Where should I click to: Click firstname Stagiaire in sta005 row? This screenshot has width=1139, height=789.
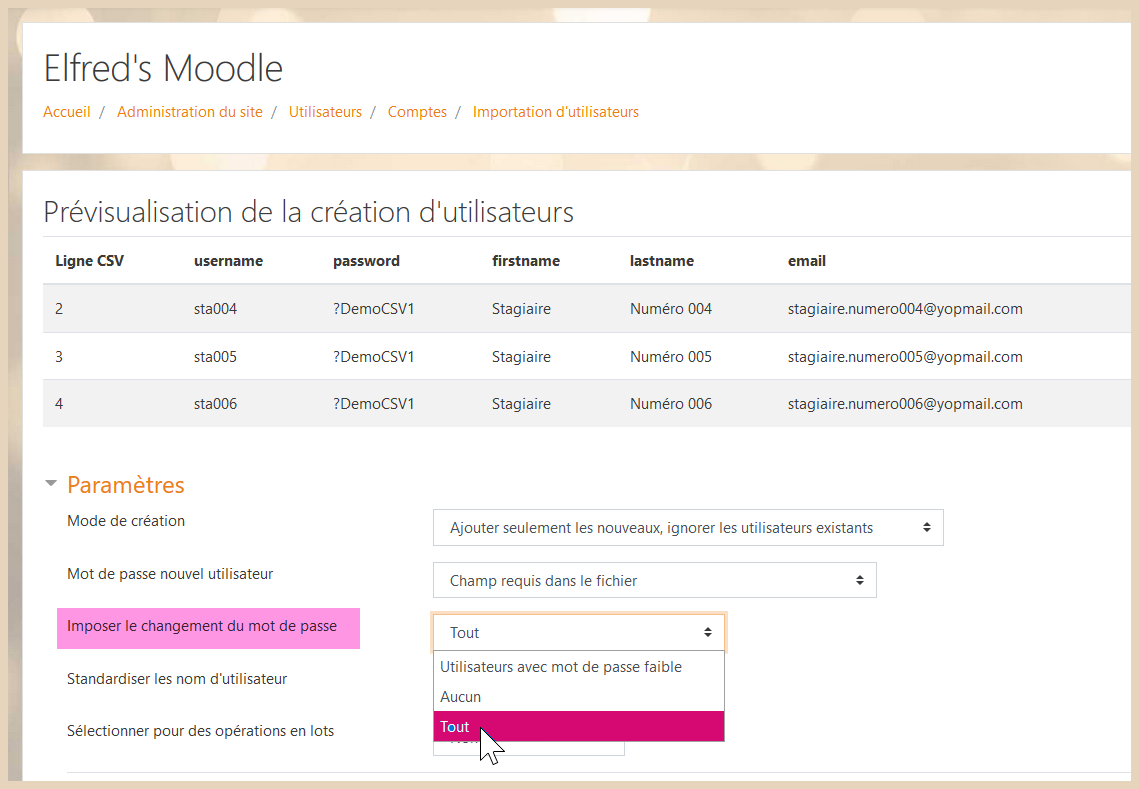pyautogui.click(x=521, y=357)
